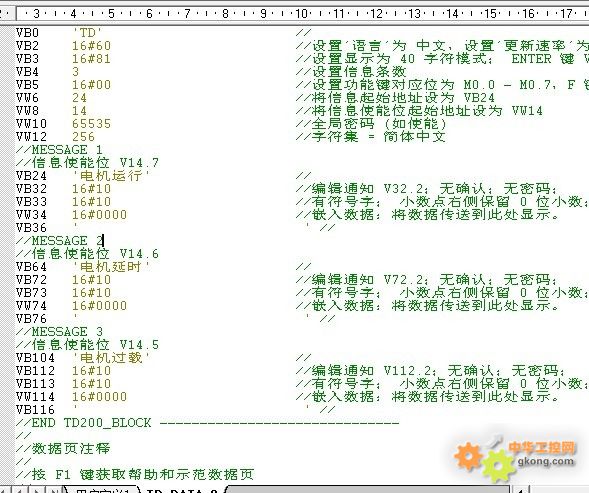Image resolution: width=589 pixels, height=493 pixels.
Task: Click the //MESSAGE 1 comment line
Action: click(59, 150)
